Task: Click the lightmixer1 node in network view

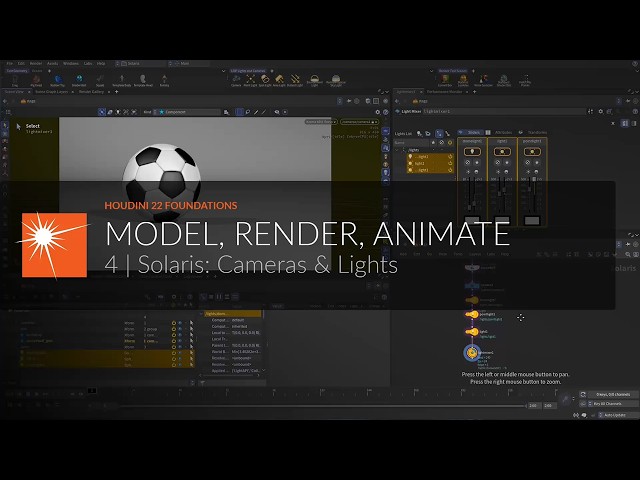Action: coord(472,352)
